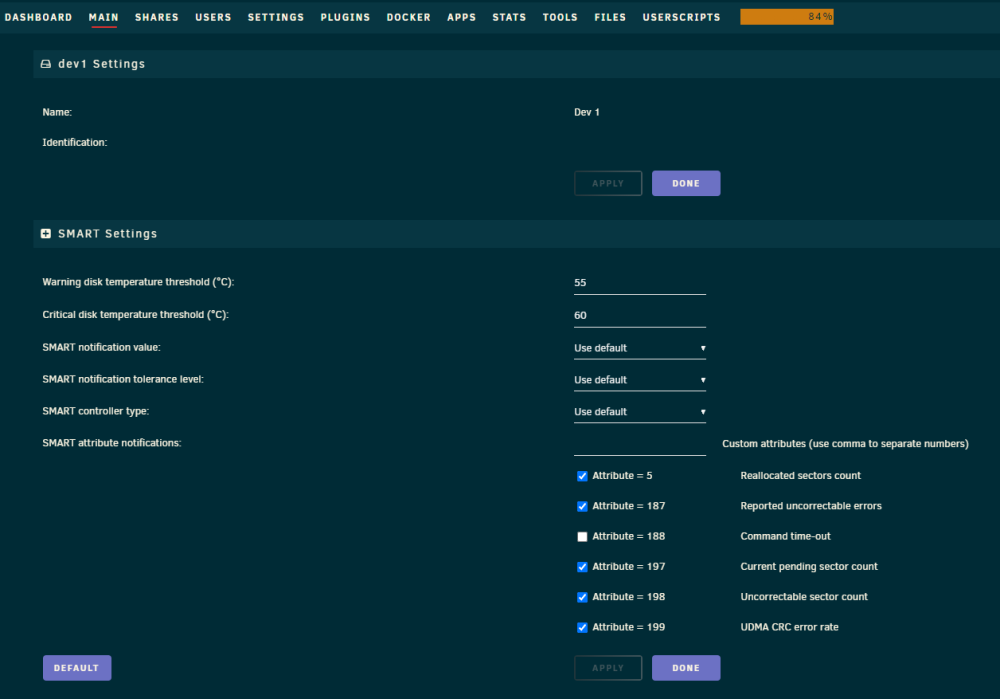
Task: Focus the warning disk temperature threshold field
Action: [640, 283]
